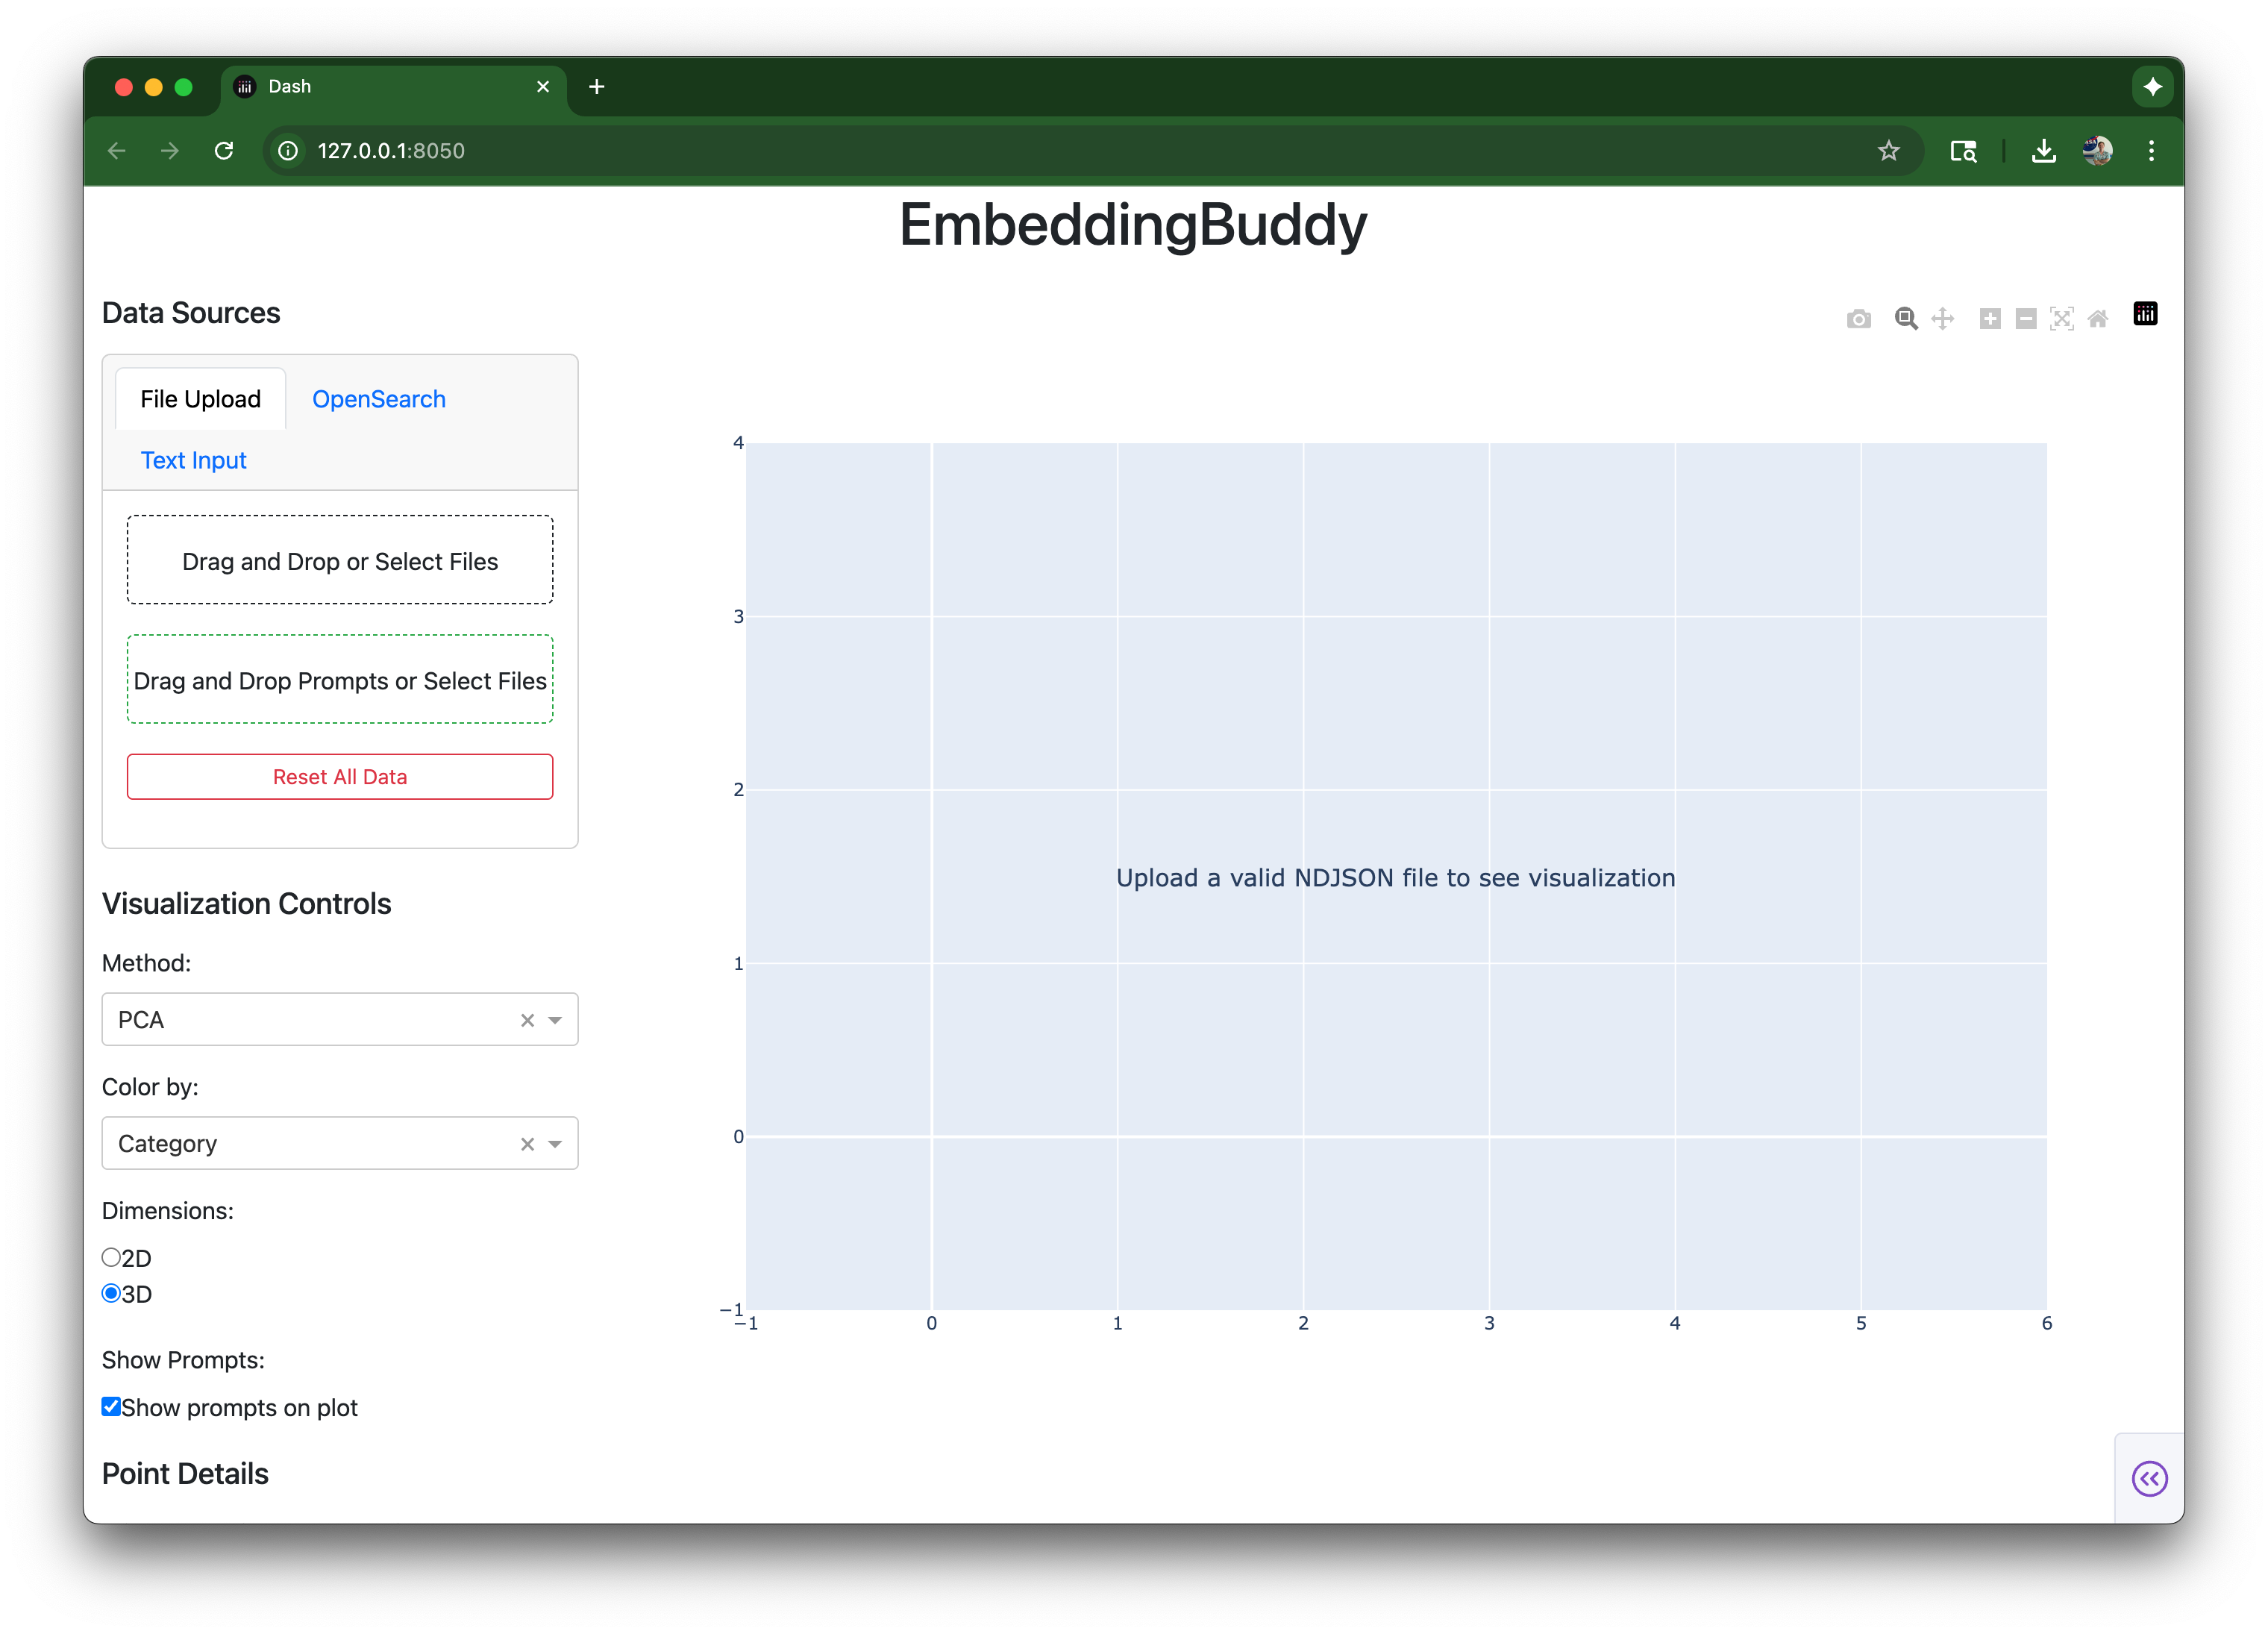Screen dimensions: 2268x1634
Task: Select the 2D dimensions radio button
Action: tap(112, 1257)
